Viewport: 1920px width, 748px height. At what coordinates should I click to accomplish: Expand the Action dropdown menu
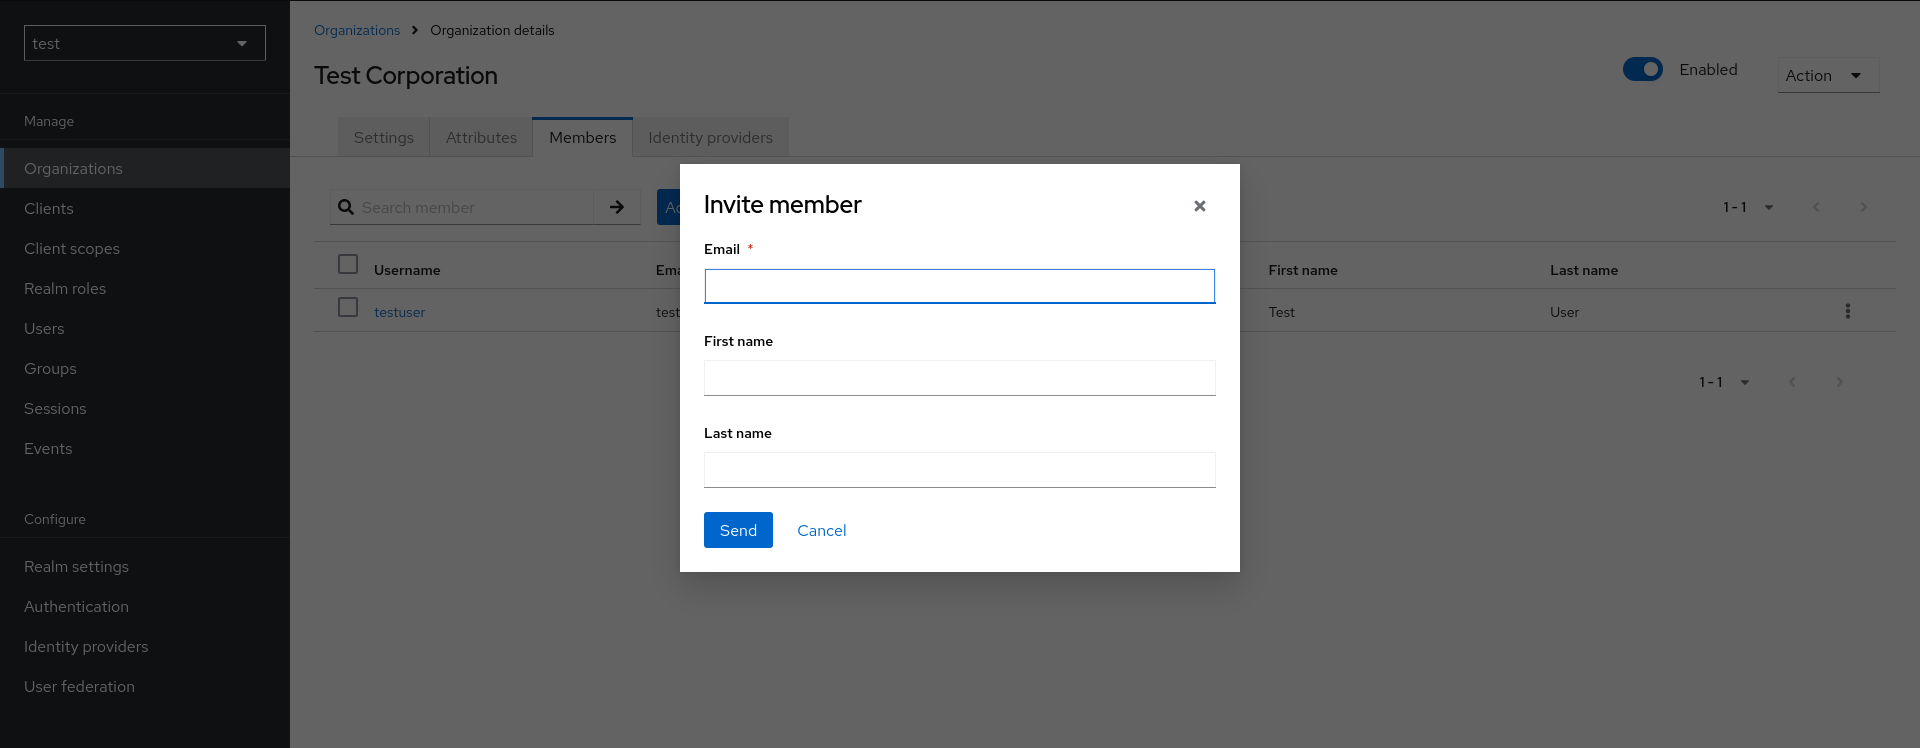point(1827,76)
